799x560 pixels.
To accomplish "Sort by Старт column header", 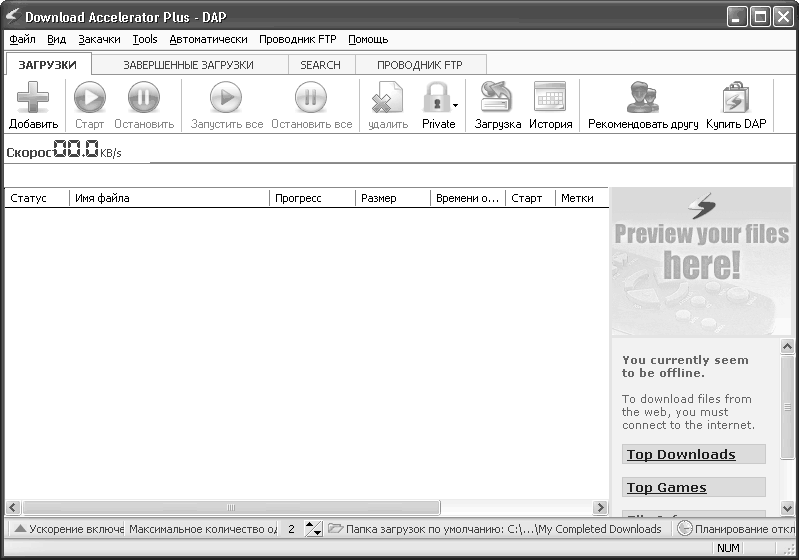I will 530,198.
